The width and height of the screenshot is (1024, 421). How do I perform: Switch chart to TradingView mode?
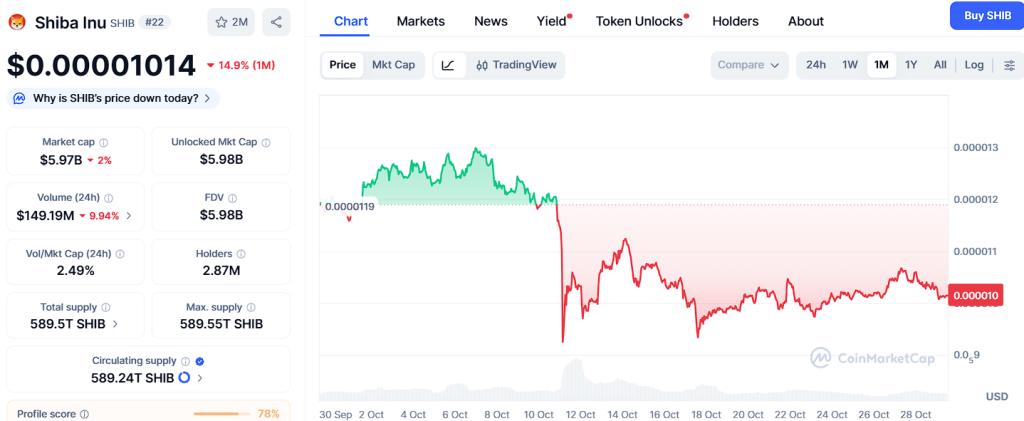[x=515, y=65]
